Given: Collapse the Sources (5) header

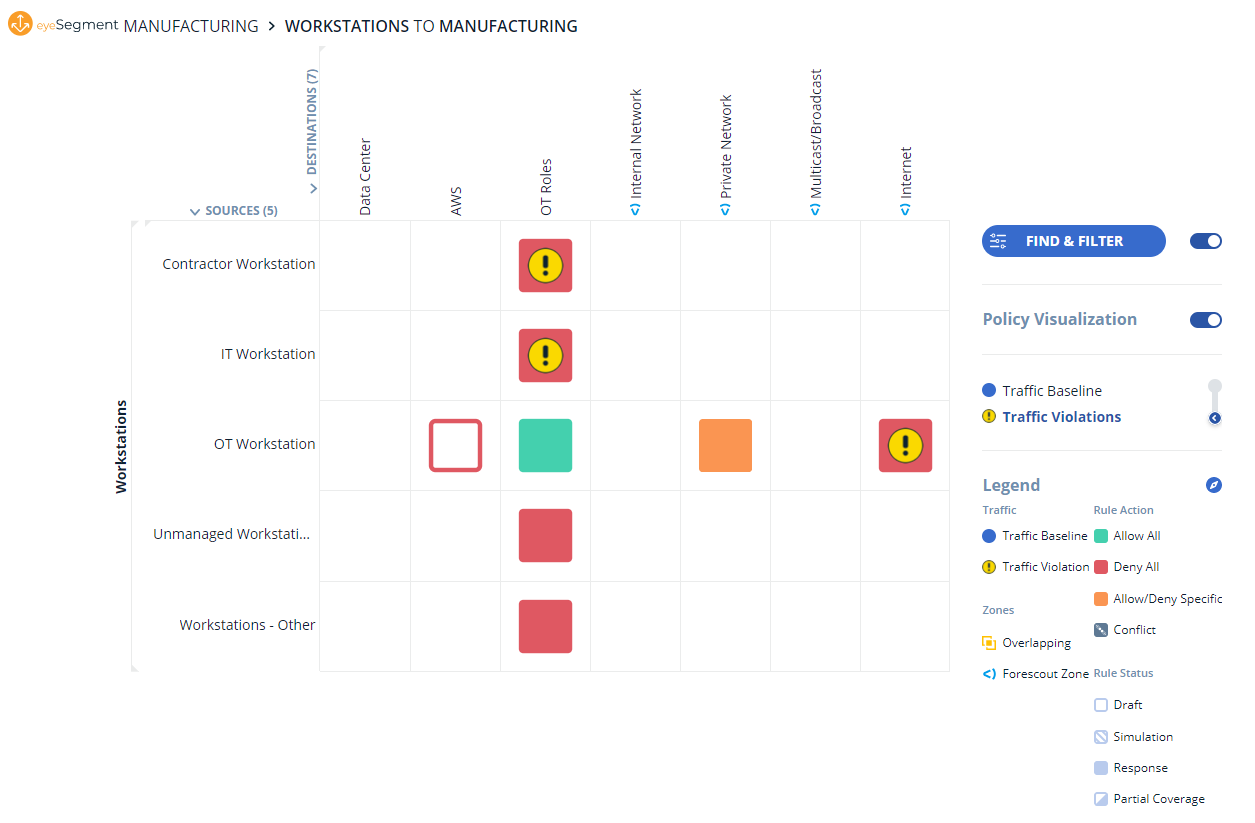Looking at the screenshot, I should coord(196,211).
